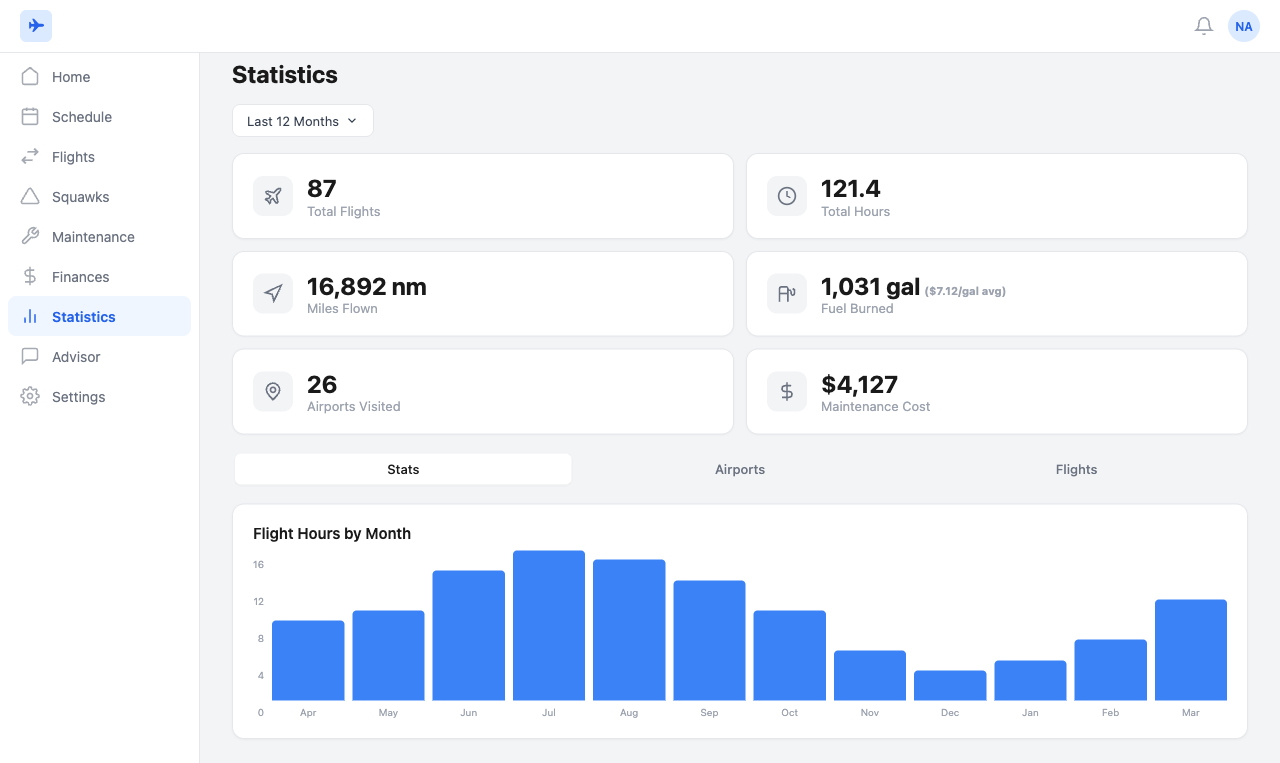Click the Schedule calendar icon
Image resolution: width=1280 pixels, height=763 pixels.
31,116
